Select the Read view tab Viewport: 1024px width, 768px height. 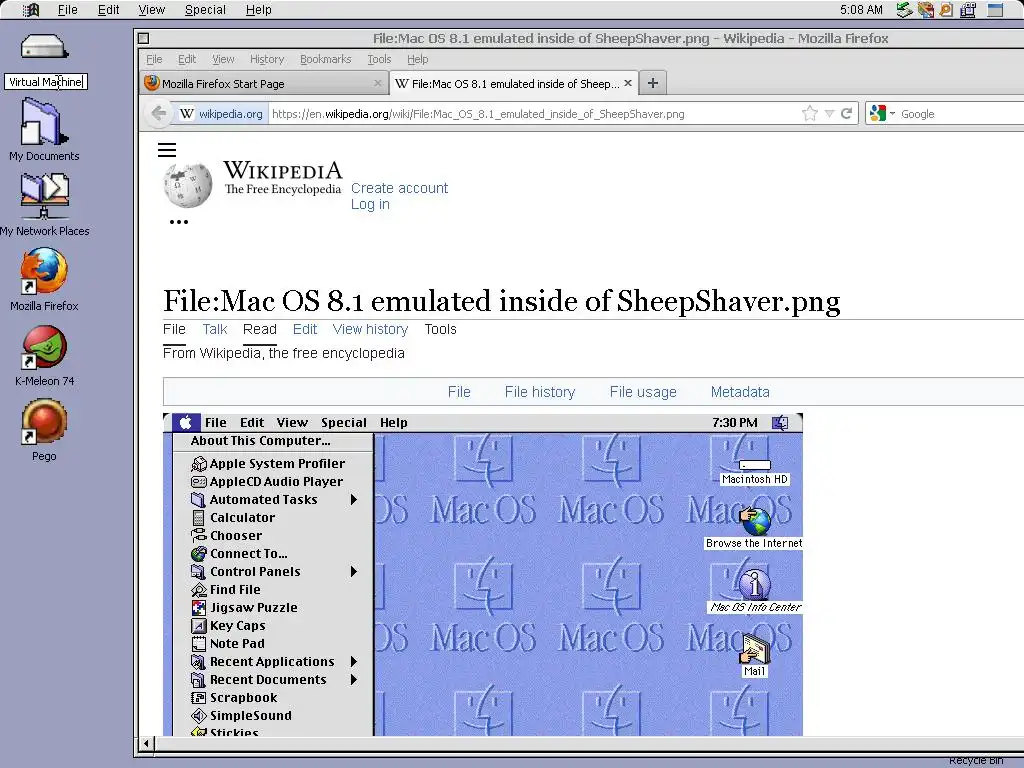pyautogui.click(x=259, y=329)
